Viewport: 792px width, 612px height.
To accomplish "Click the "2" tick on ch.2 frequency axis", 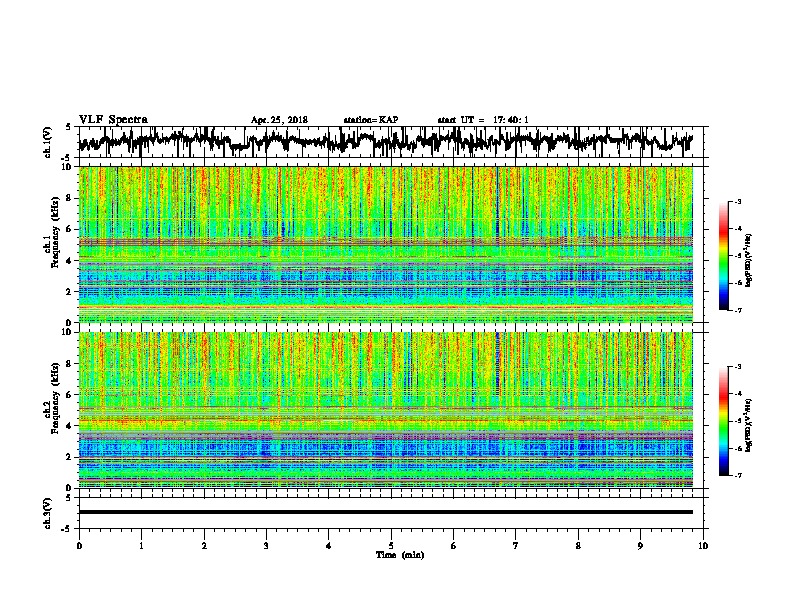I will (70, 456).
